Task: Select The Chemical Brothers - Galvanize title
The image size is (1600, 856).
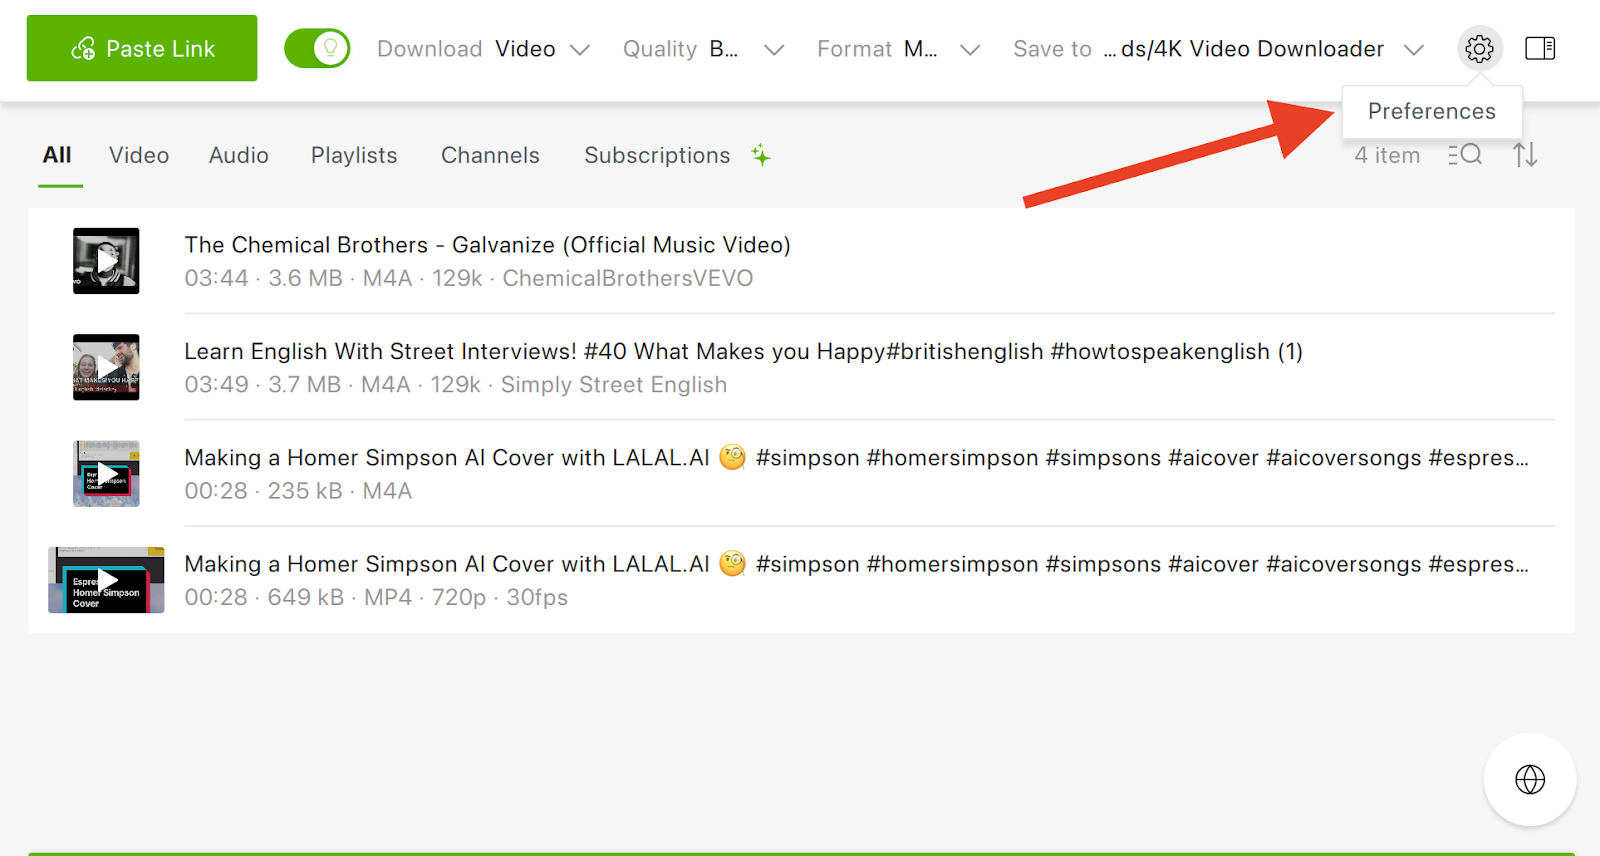Action: [487, 245]
